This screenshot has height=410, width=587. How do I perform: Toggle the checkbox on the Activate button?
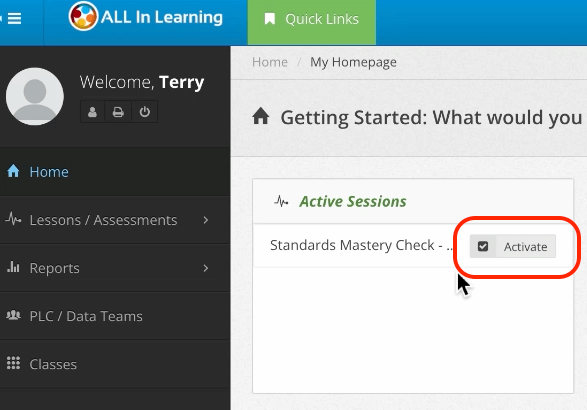tap(483, 246)
